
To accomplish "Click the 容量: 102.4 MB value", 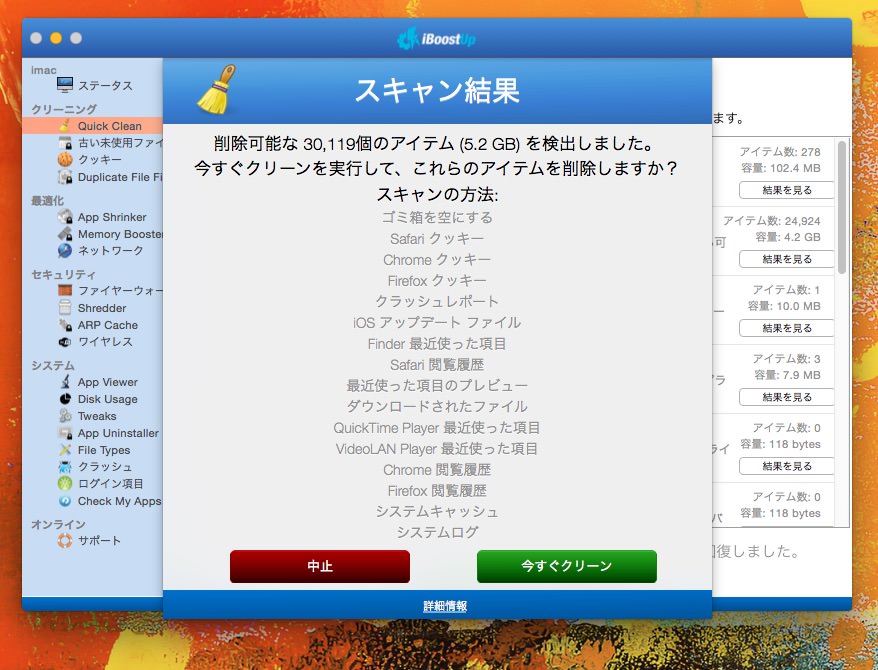I will (x=781, y=168).
